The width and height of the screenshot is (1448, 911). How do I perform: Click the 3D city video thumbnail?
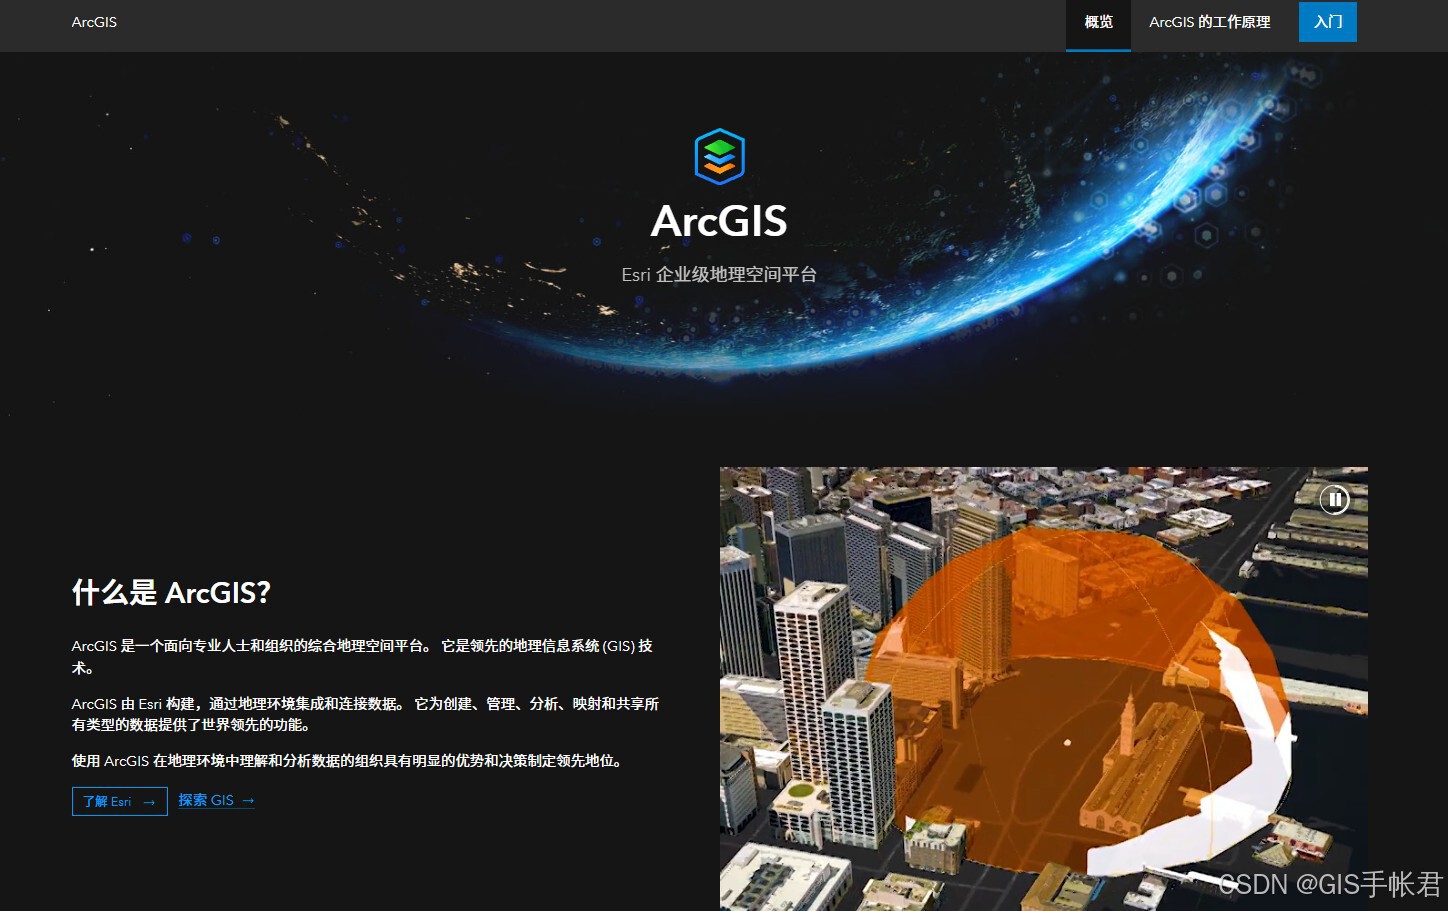tap(1043, 689)
